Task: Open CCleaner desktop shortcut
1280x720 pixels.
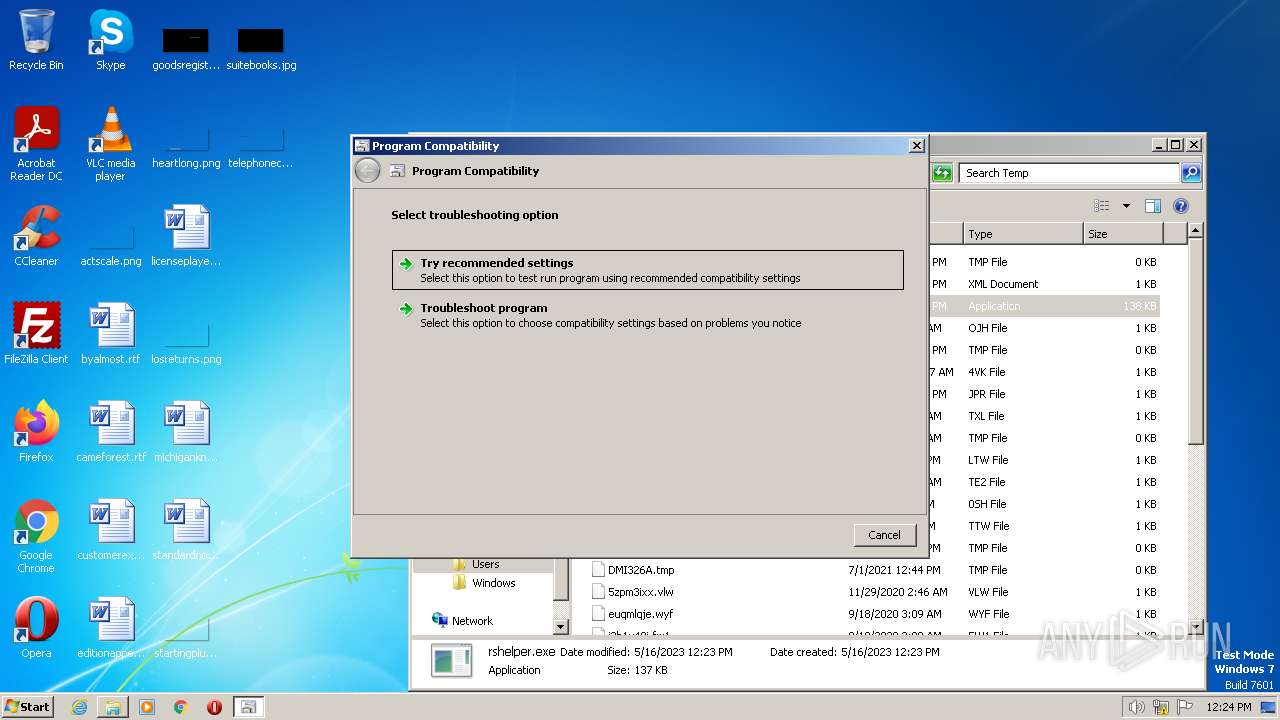Action: tap(36, 236)
